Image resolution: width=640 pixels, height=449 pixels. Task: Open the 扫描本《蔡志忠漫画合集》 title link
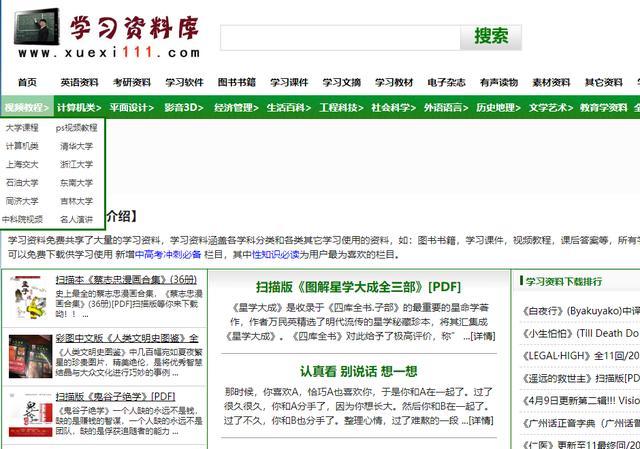pos(126,280)
